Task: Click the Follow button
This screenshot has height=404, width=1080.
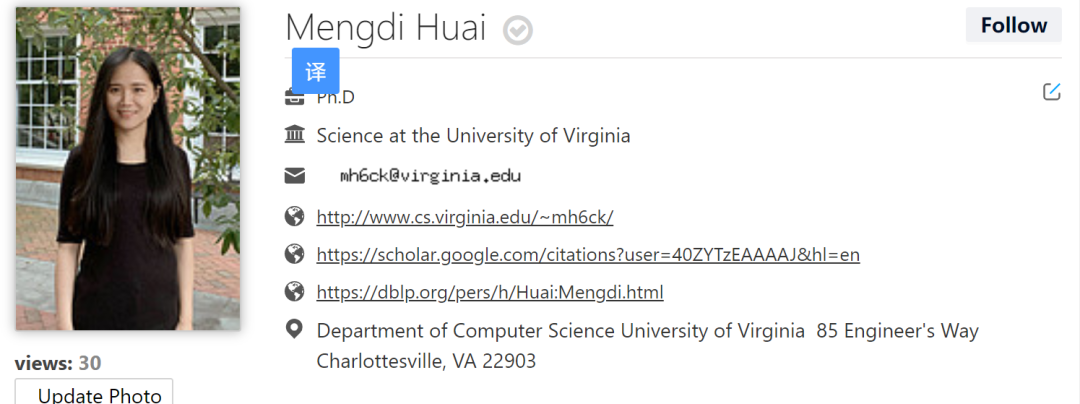Action: click(x=1013, y=26)
